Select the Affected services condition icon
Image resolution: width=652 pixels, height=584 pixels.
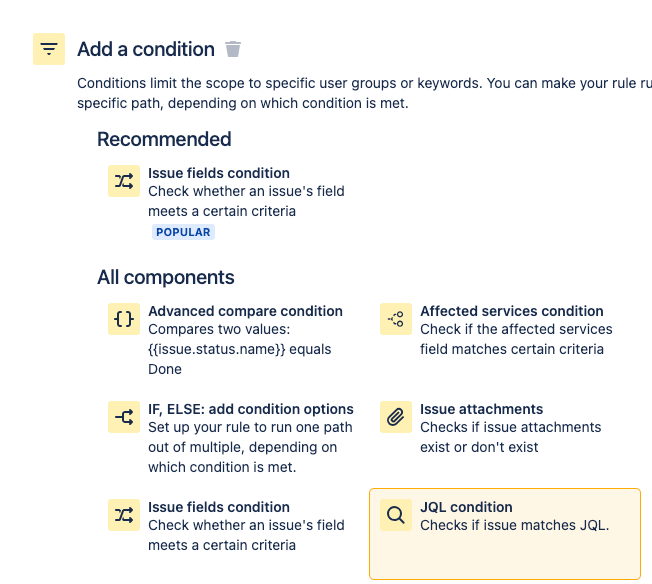[x=396, y=319]
